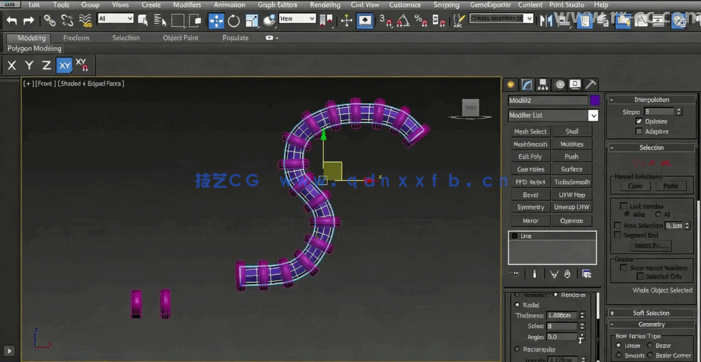701x362 pixels.
Task: Click the Mirror tool icon in toolbar
Action: point(546,21)
